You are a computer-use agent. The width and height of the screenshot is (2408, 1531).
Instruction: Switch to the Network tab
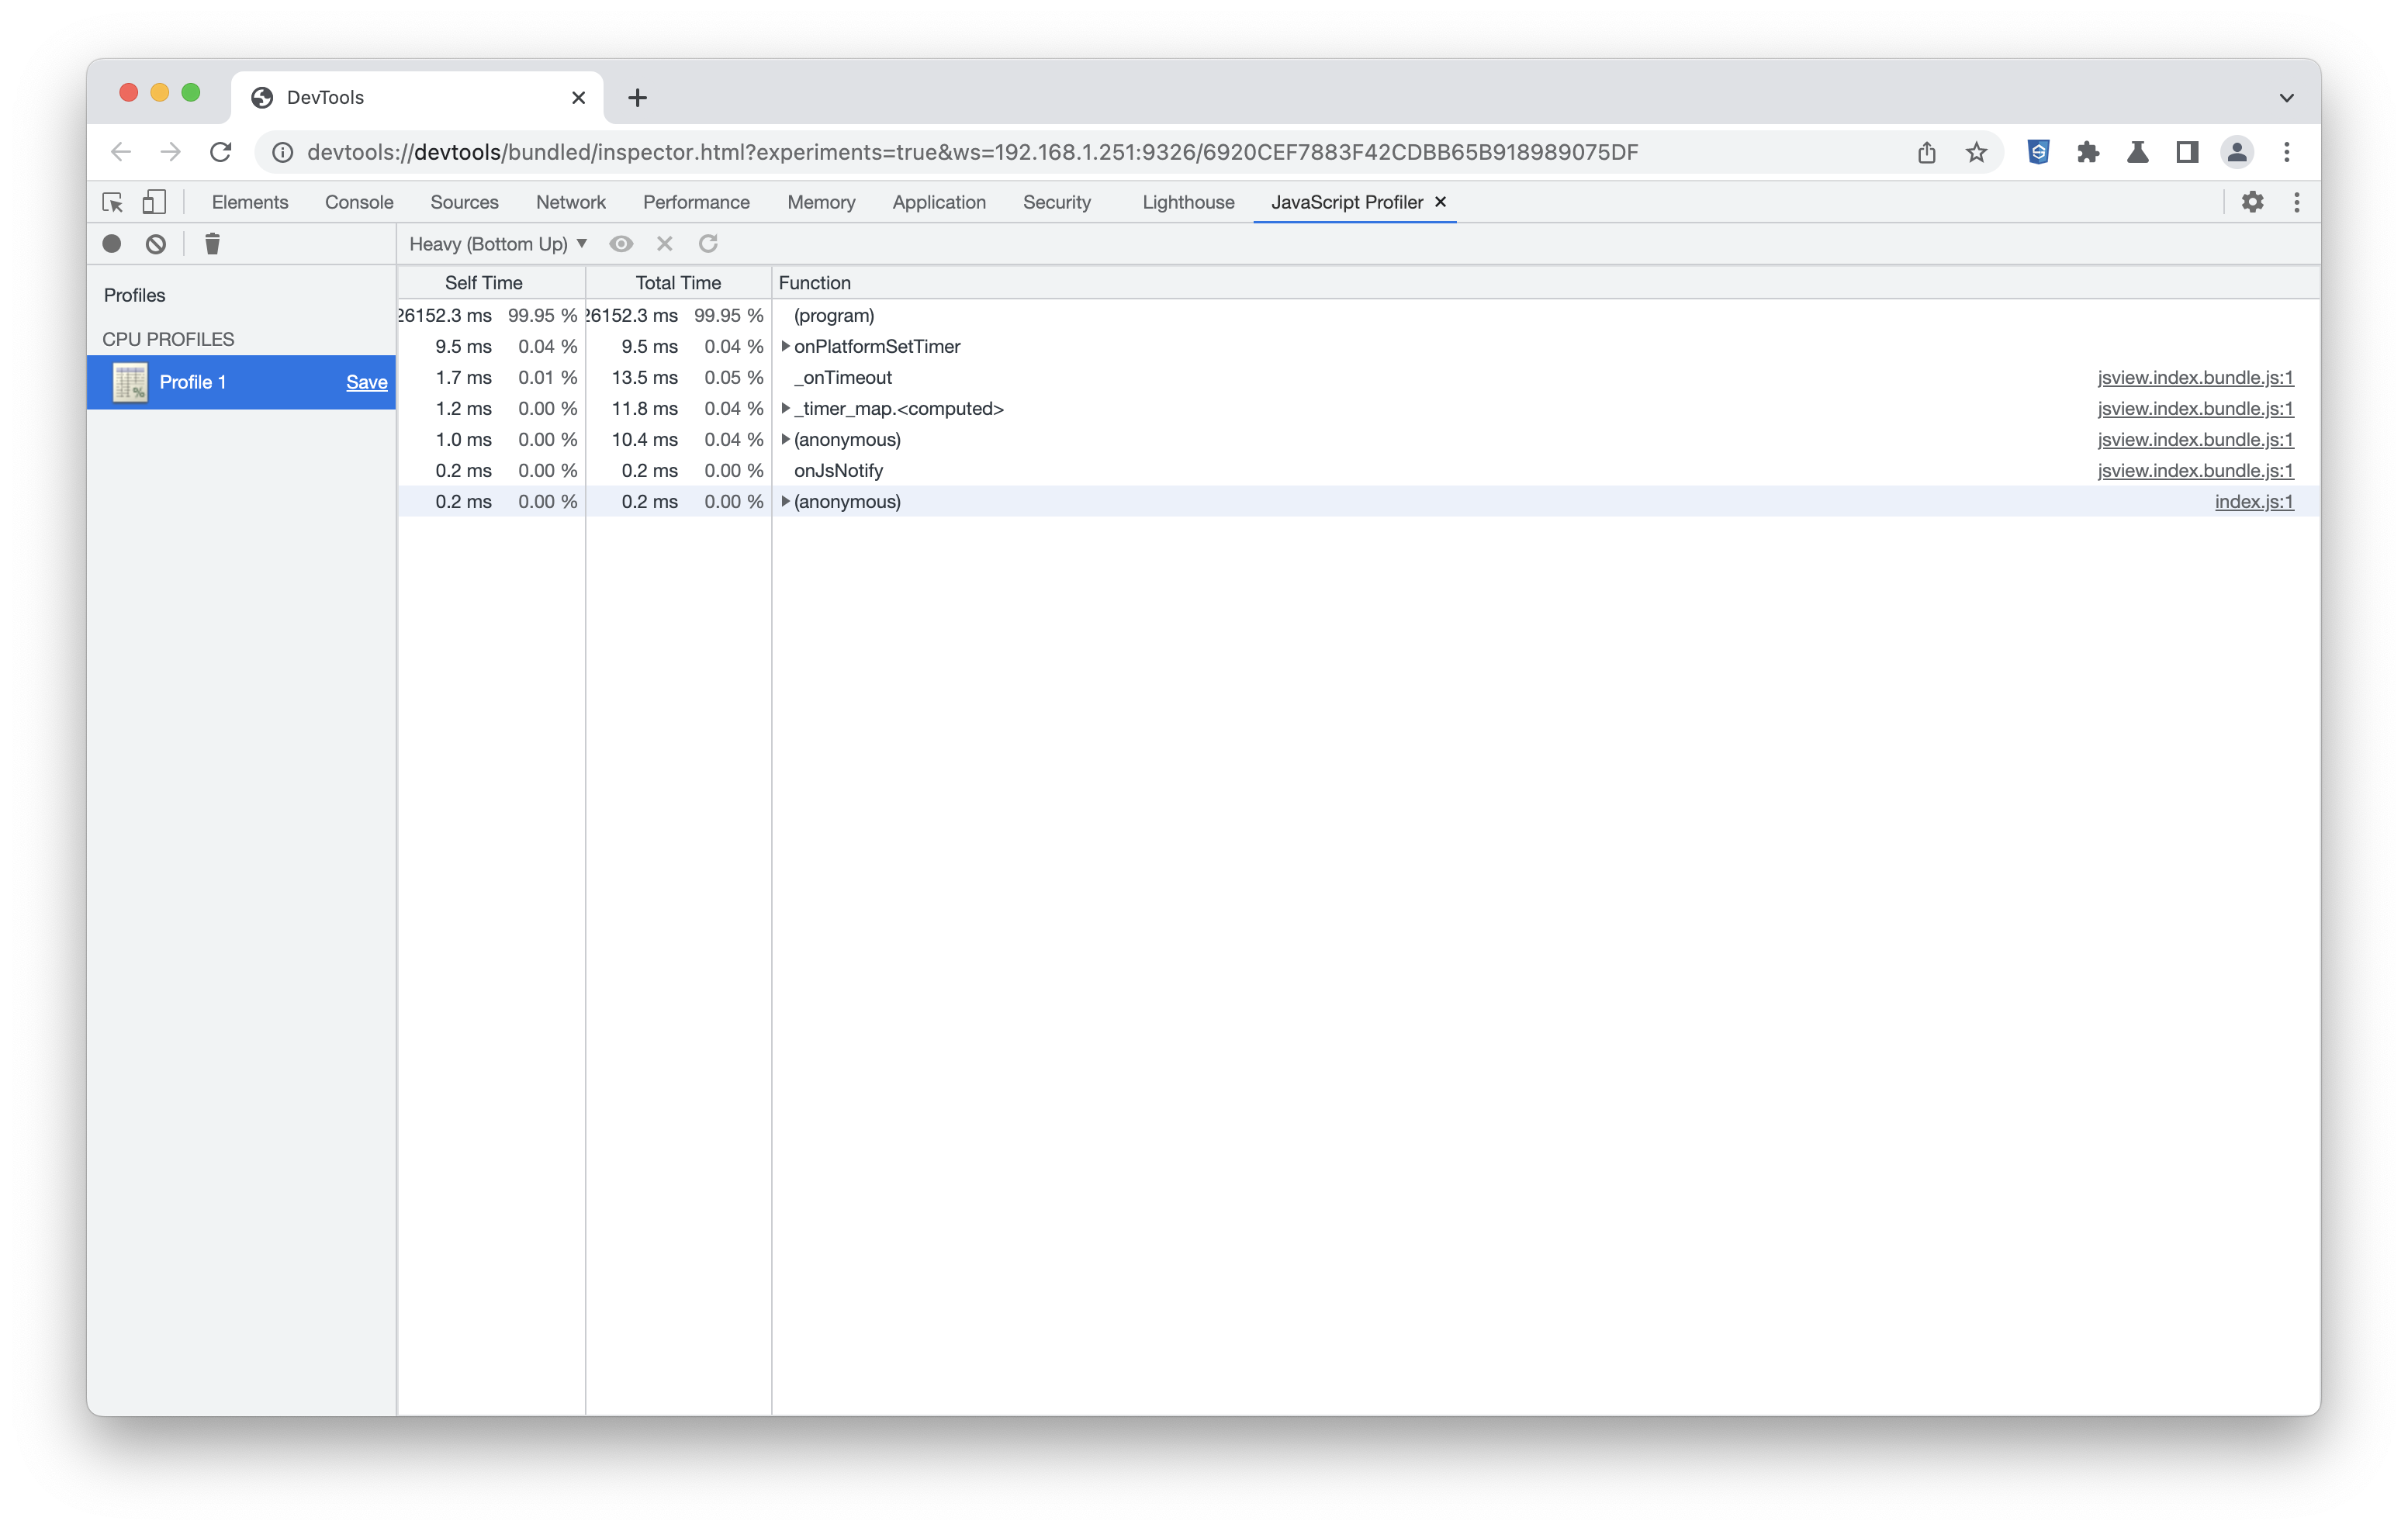pos(570,202)
